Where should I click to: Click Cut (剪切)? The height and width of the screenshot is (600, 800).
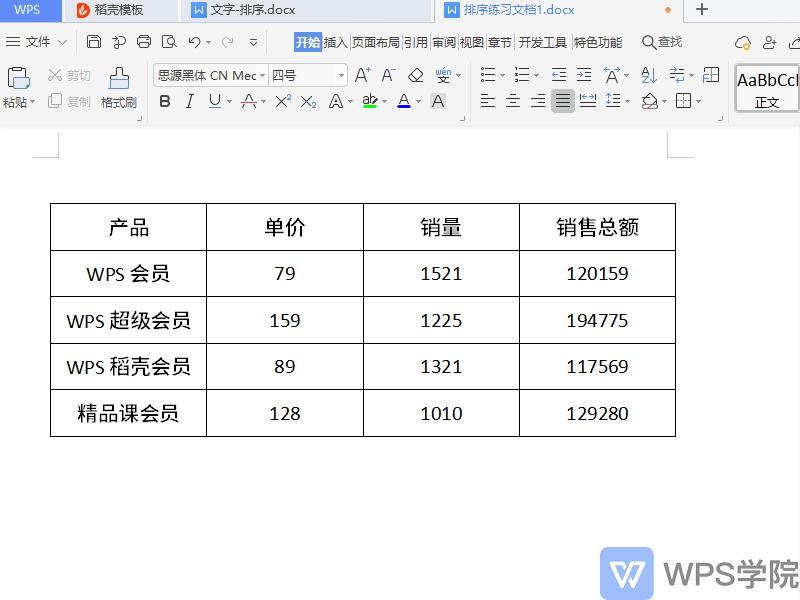pyautogui.click(x=69, y=76)
